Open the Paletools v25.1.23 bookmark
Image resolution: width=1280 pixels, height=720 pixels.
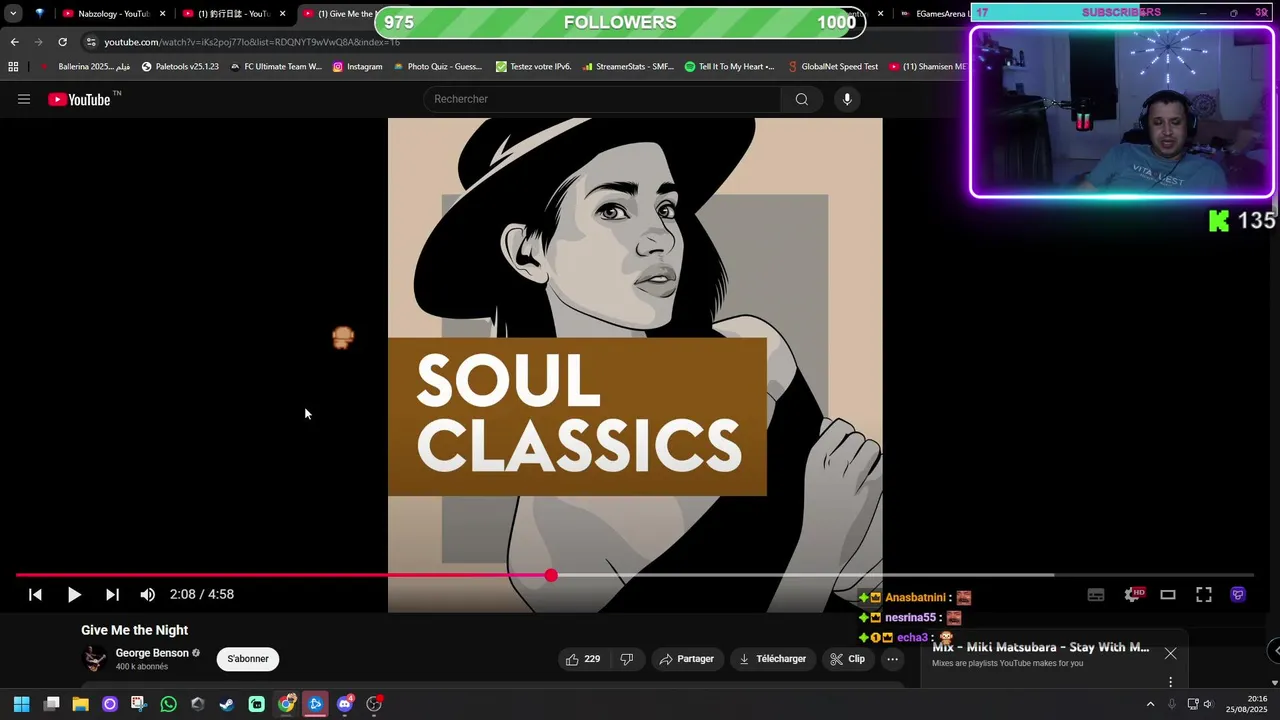pos(180,67)
